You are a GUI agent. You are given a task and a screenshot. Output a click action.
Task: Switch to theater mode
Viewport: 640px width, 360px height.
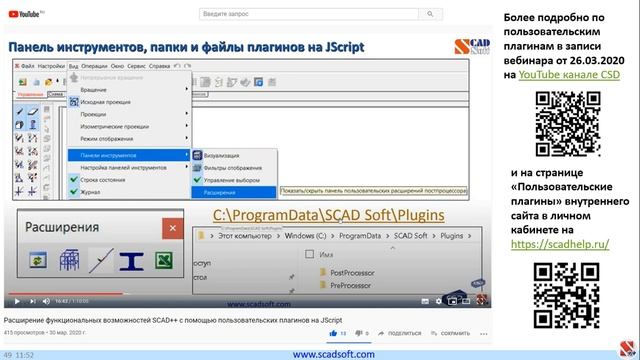click(466, 301)
